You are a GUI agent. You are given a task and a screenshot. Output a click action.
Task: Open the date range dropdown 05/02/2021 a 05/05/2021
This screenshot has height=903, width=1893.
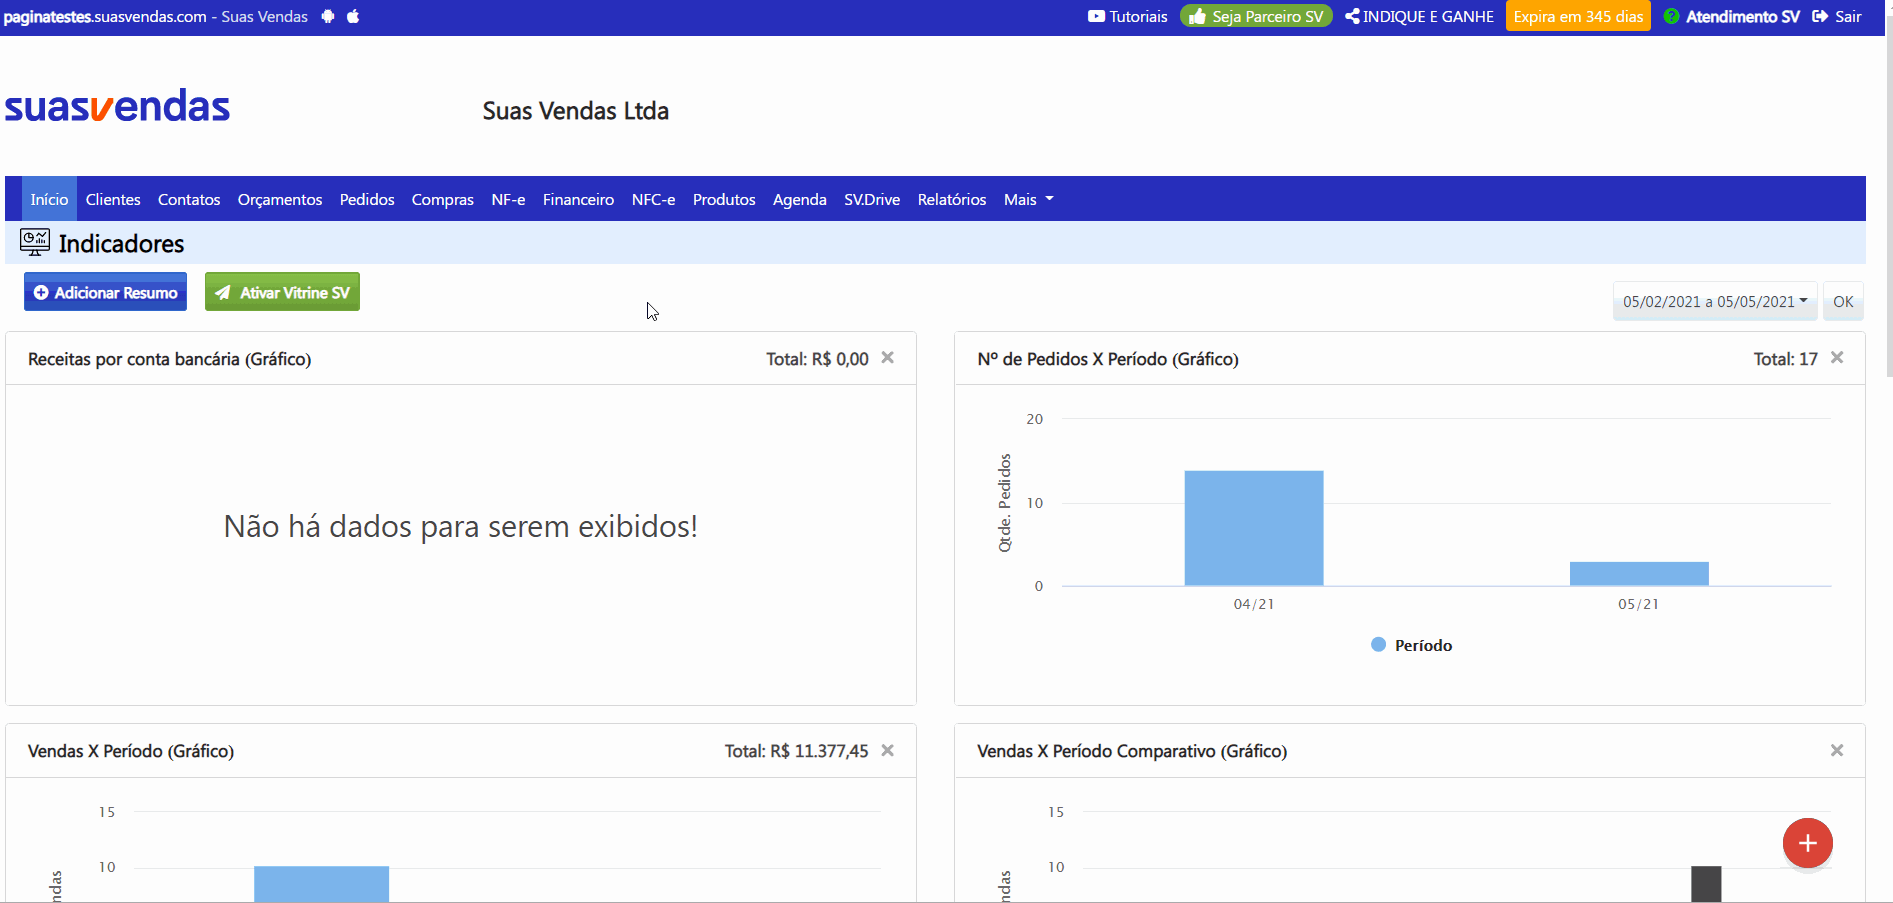pos(1715,301)
